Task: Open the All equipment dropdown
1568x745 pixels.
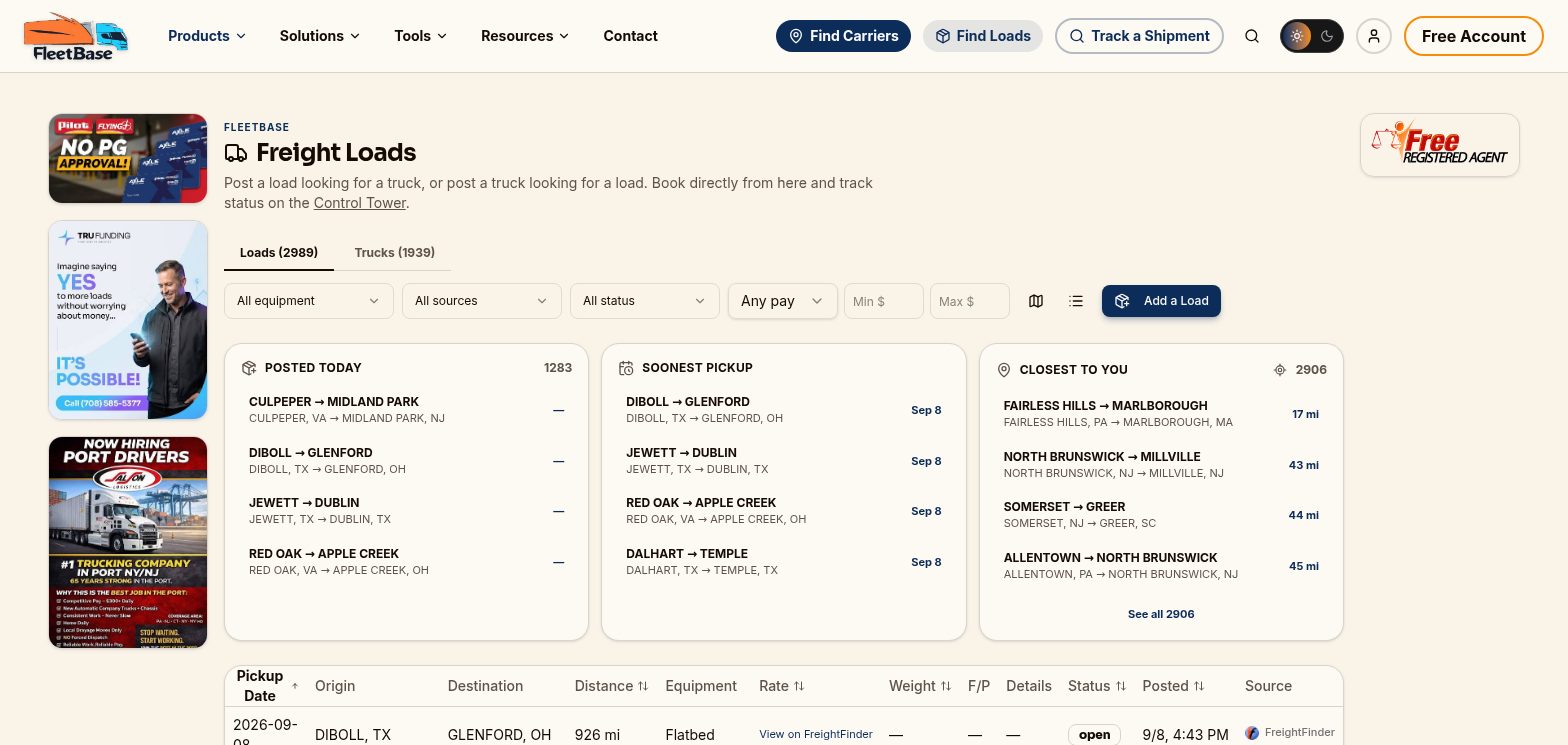Action: [x=309, y=301]
